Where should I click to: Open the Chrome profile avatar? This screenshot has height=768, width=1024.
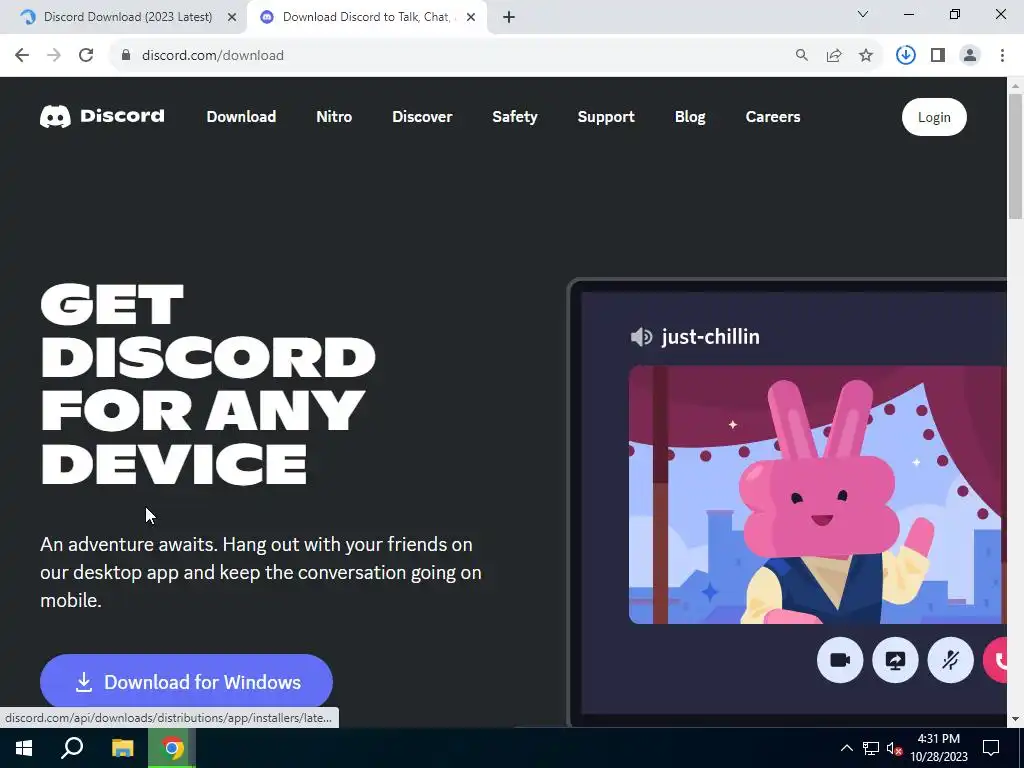pyautogui.click(x=970, y=55)
